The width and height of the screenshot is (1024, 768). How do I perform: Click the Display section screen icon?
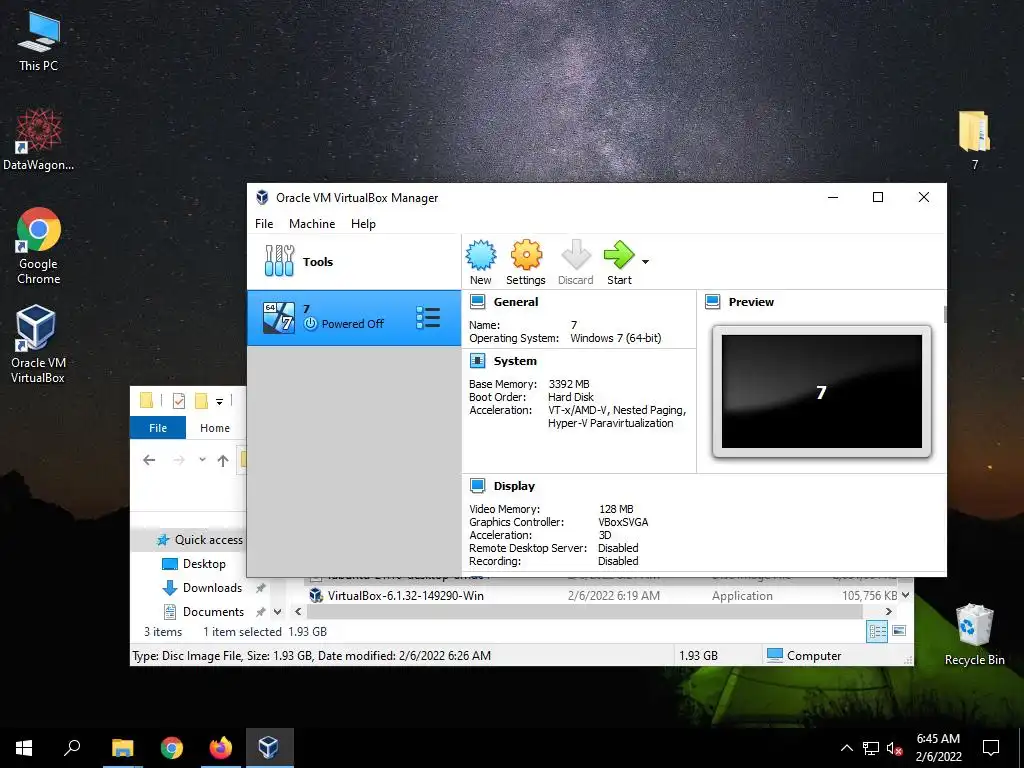(477, 486)
